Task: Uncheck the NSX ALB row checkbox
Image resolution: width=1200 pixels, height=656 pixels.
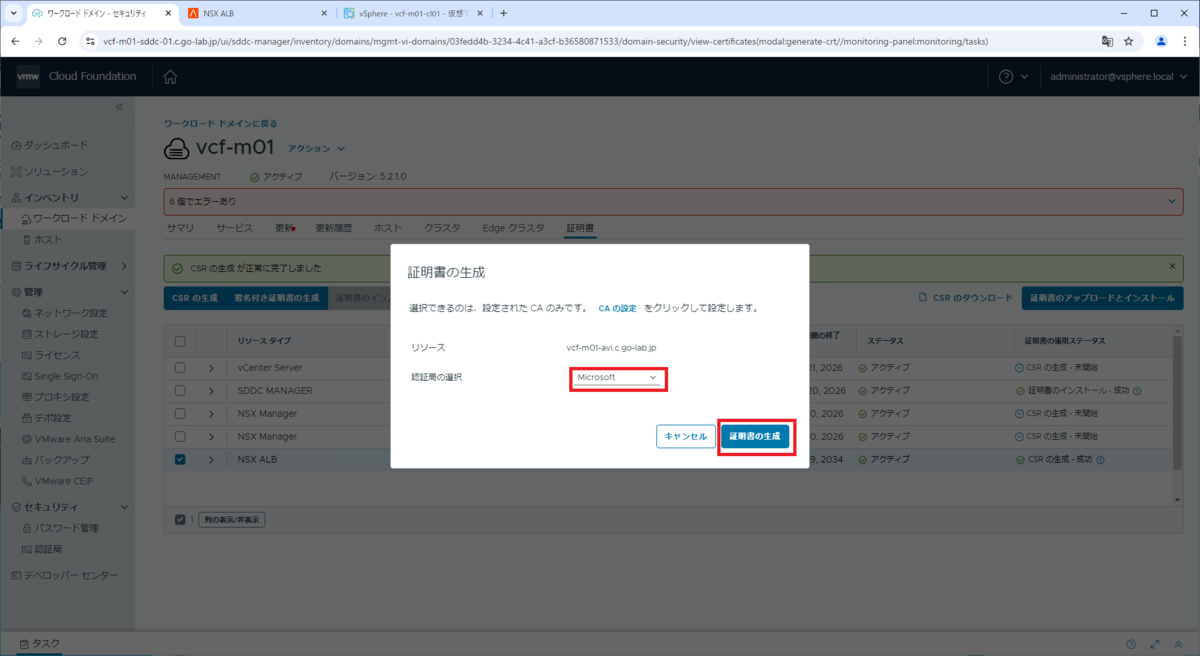Action: (180, 459)
